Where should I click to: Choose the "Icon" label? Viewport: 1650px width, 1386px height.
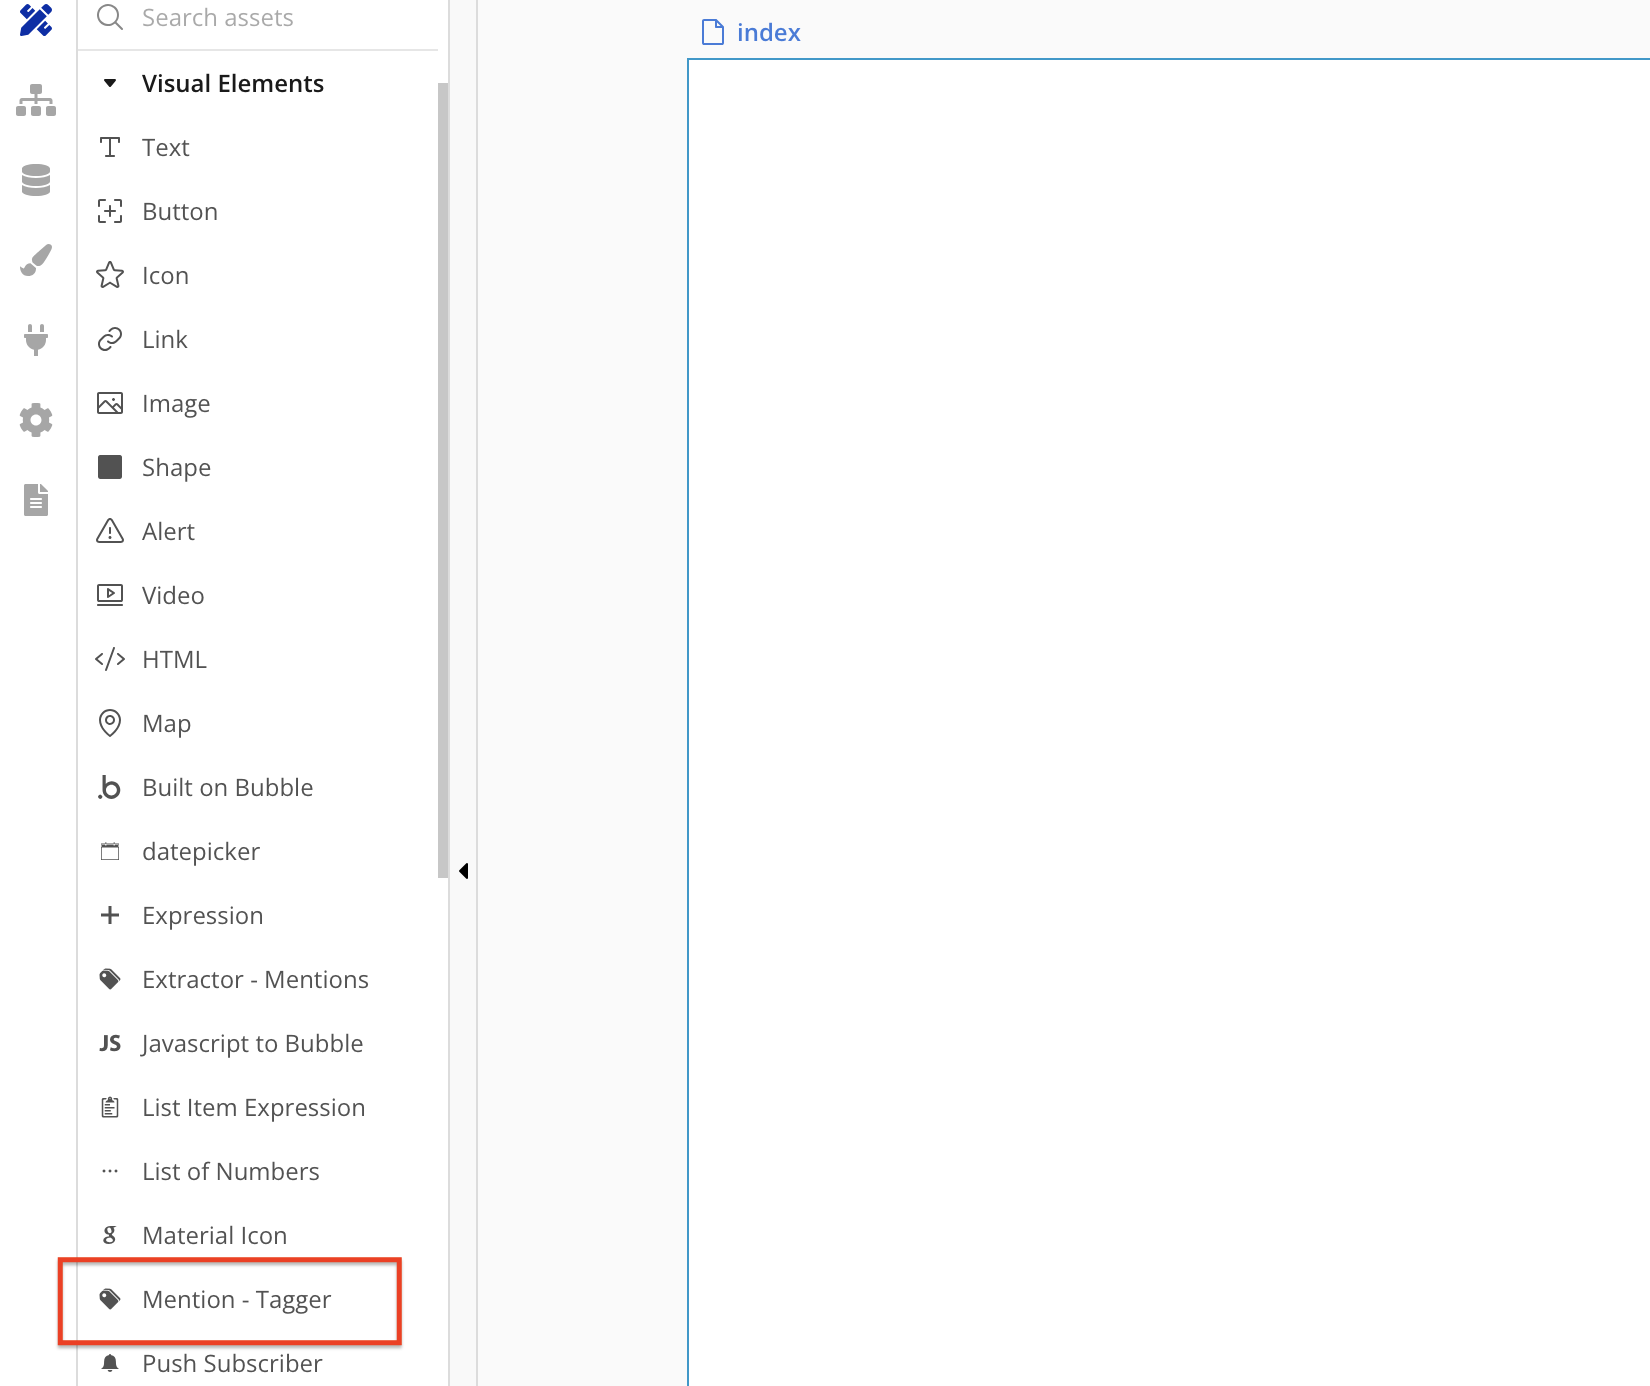click(165, 275)
